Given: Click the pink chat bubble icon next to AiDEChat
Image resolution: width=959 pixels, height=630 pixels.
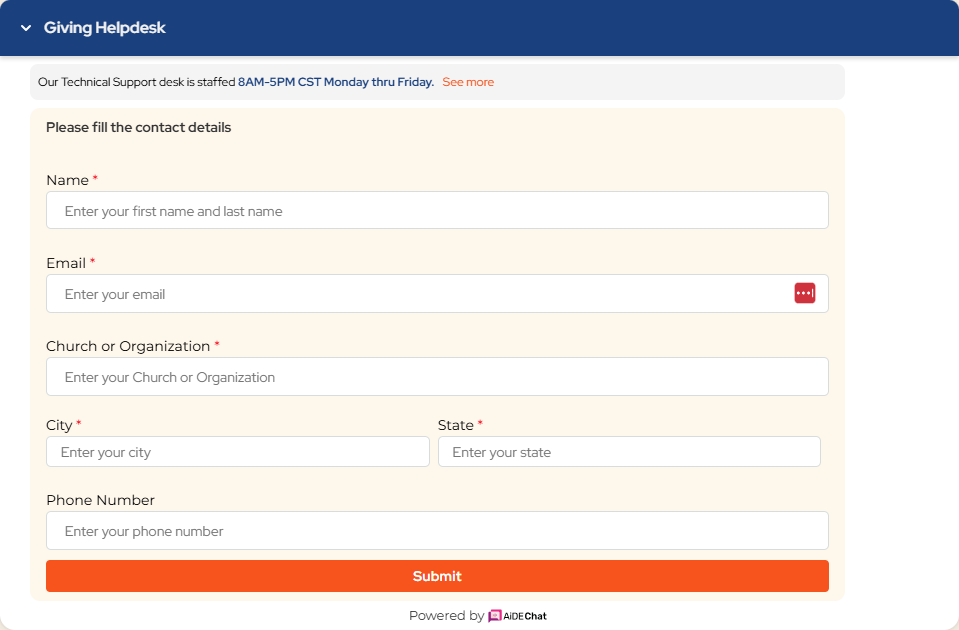Looking at the screenshot, I should tap(494, 616).
